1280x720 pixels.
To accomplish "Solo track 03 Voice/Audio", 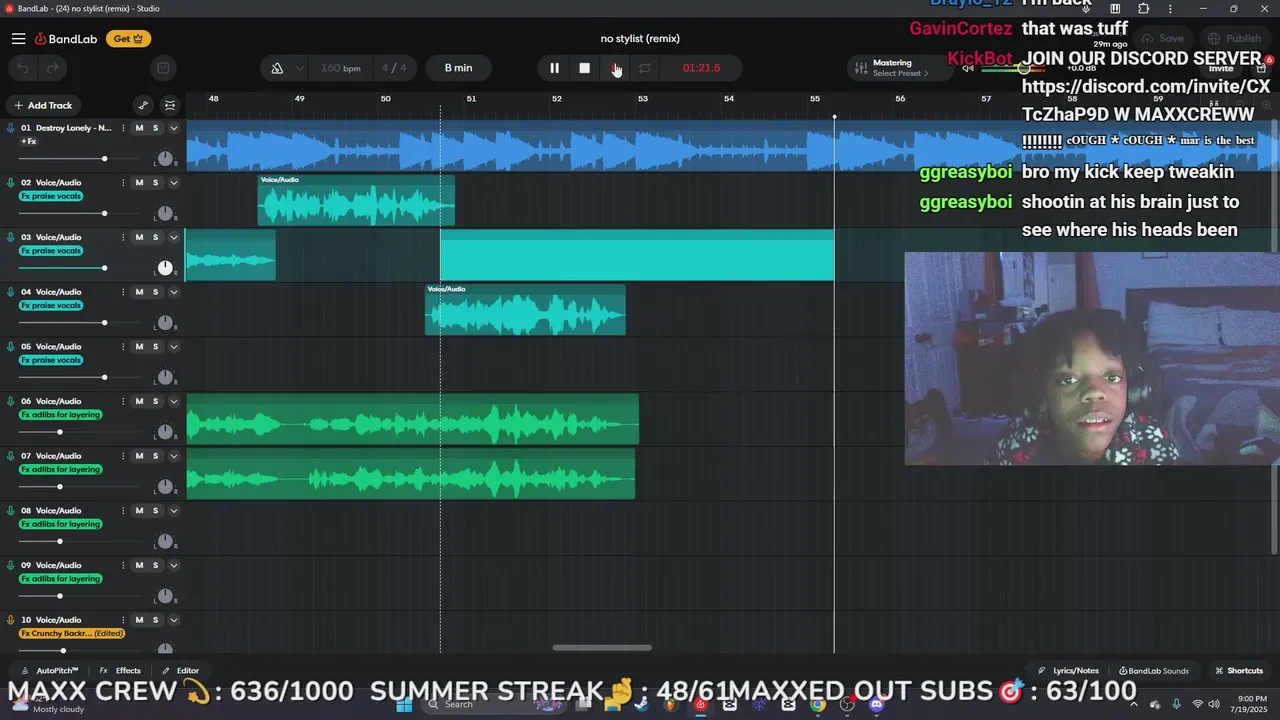I will pyautogui.click(x=155, y=237).
